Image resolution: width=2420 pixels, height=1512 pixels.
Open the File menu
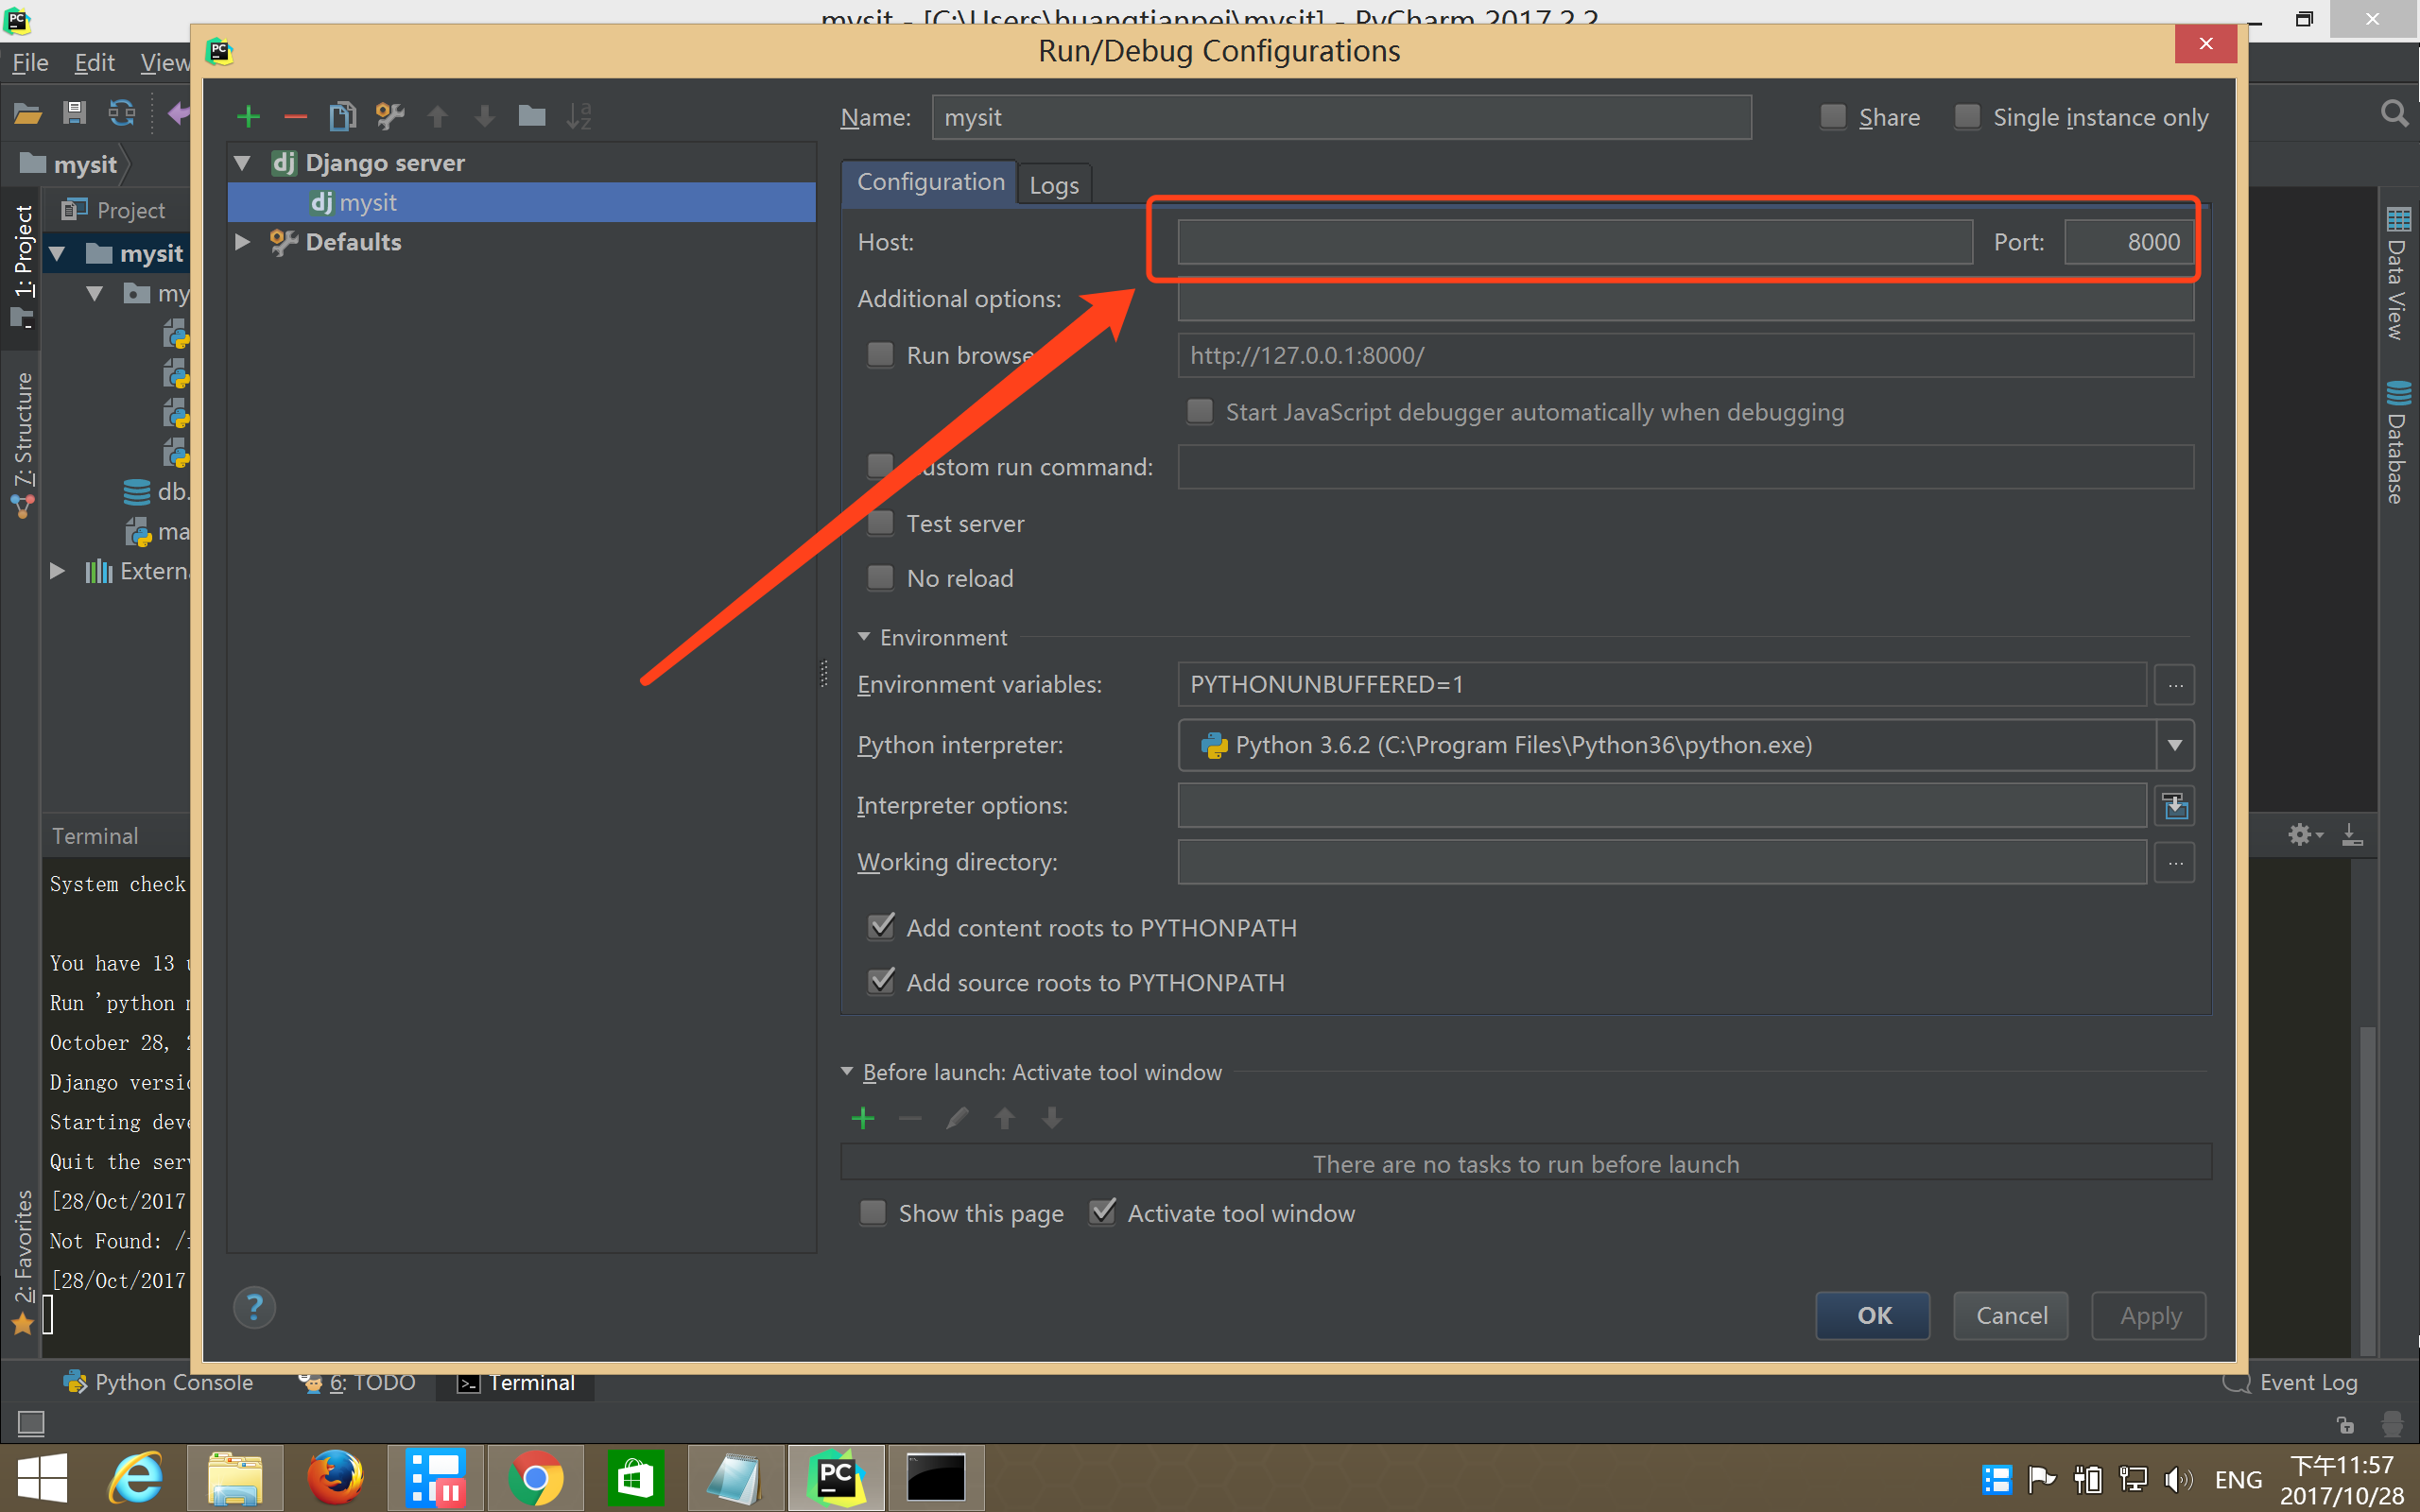tap(30, 63)
